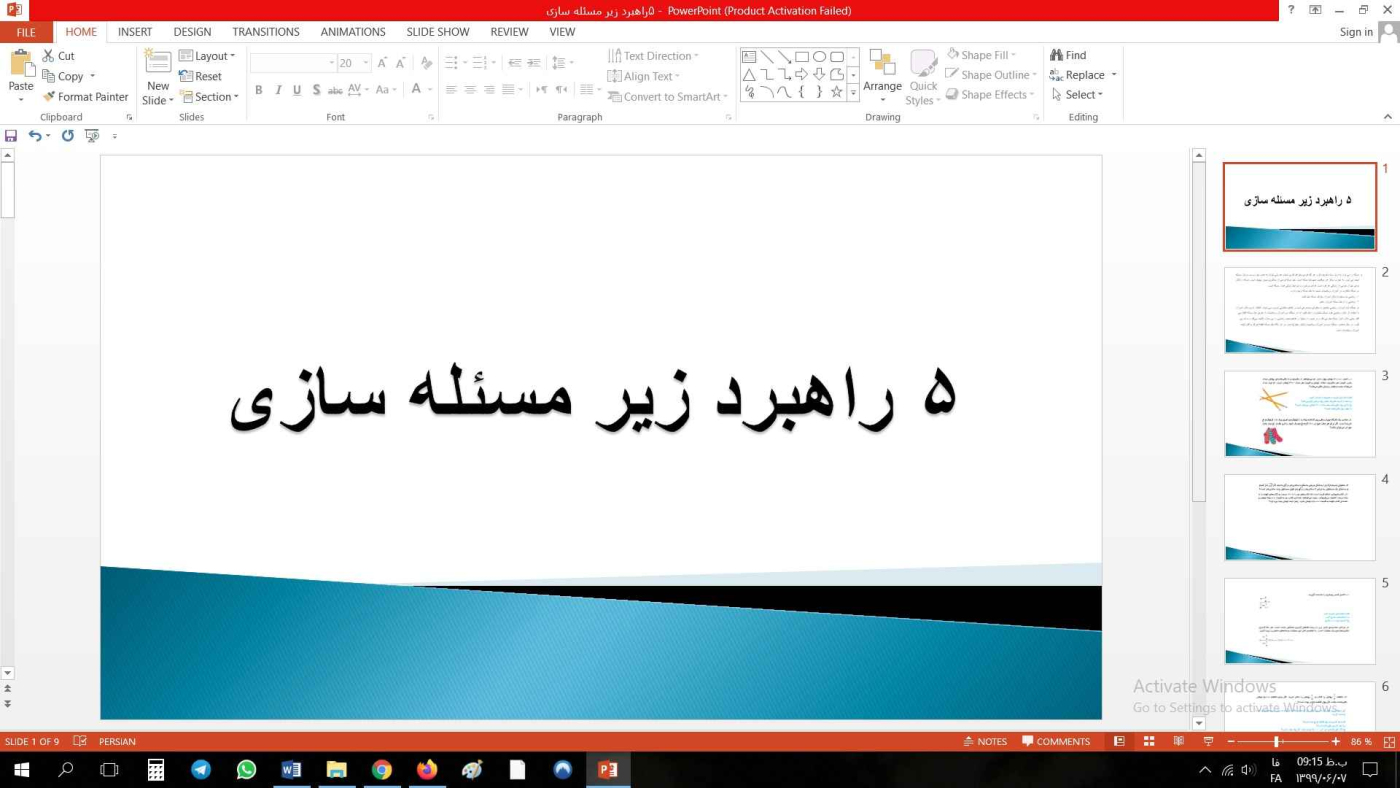This screenshot has width=1400, height=788.
Task: Open the Select dropdown in Editing group
Action: [x=1078, y=95]
